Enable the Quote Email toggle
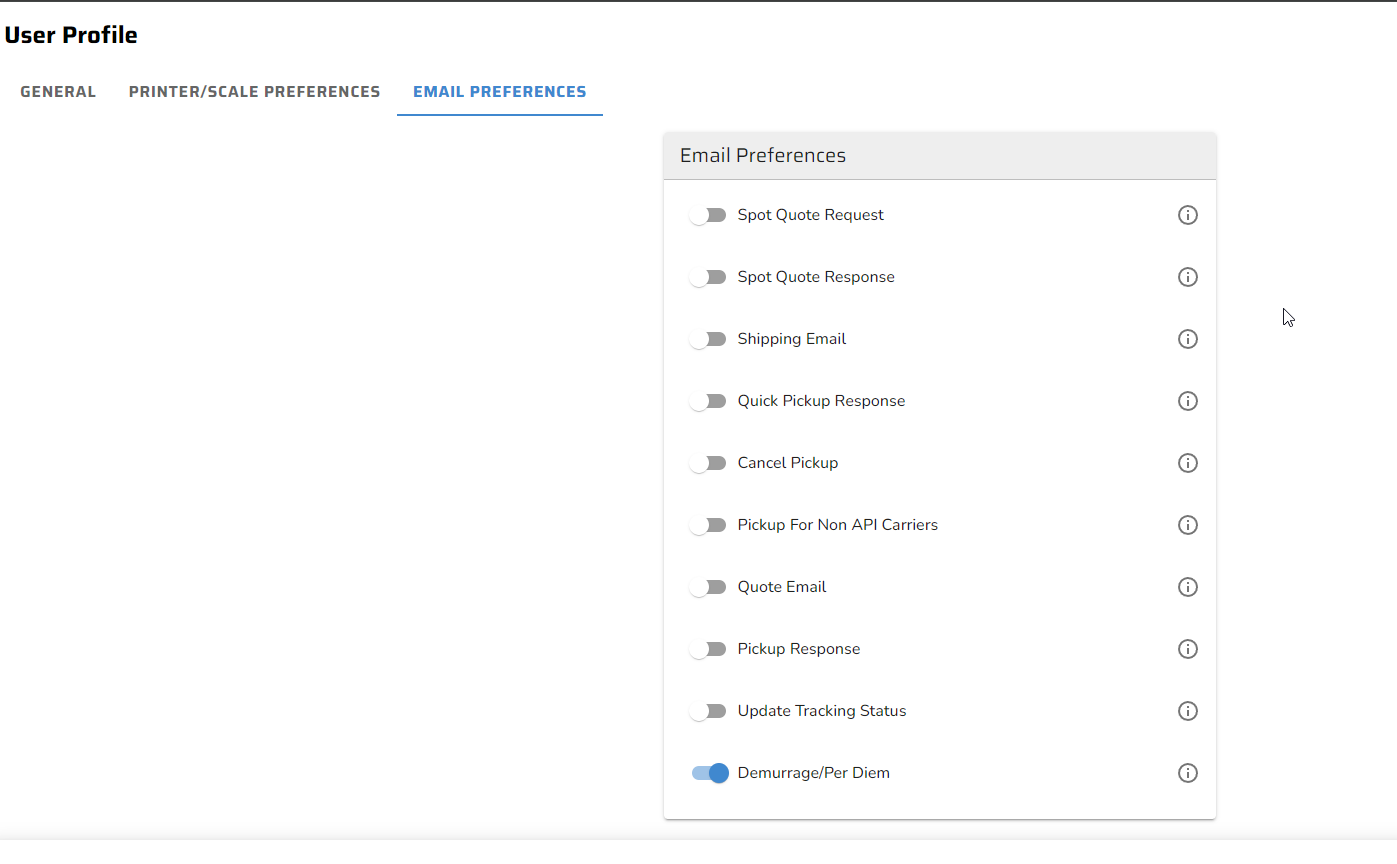 pos(708,587)
